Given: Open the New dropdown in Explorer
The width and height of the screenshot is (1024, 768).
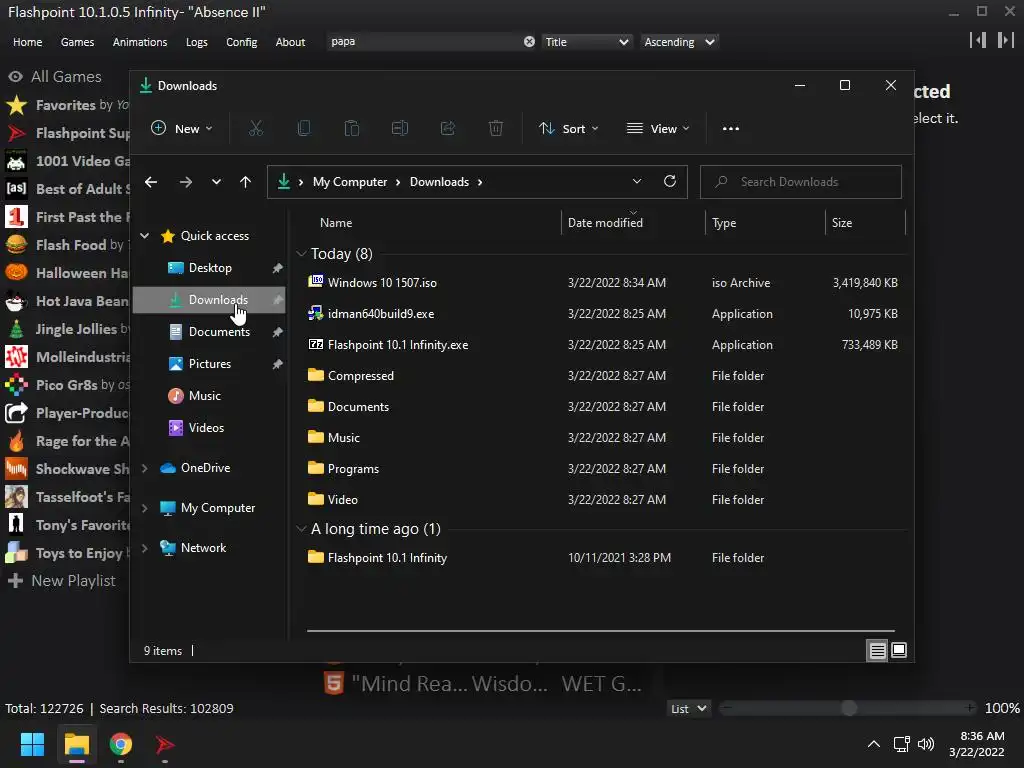Looking at the screenshot, I should coord(181,129).
